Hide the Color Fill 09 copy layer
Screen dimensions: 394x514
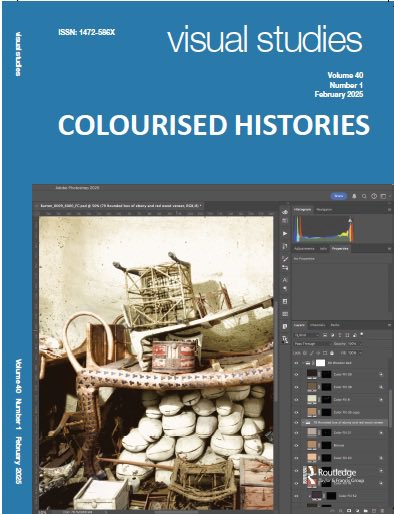296,412
